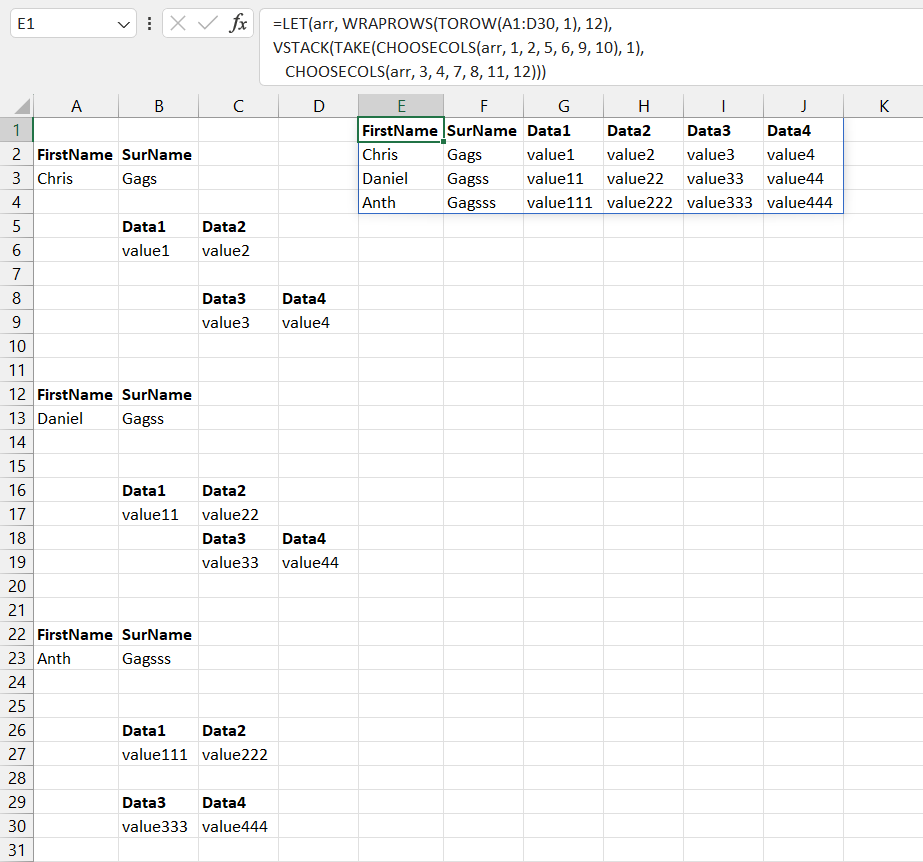
Task: Click the FirstName header cell in E1
Action: [400, 130]
